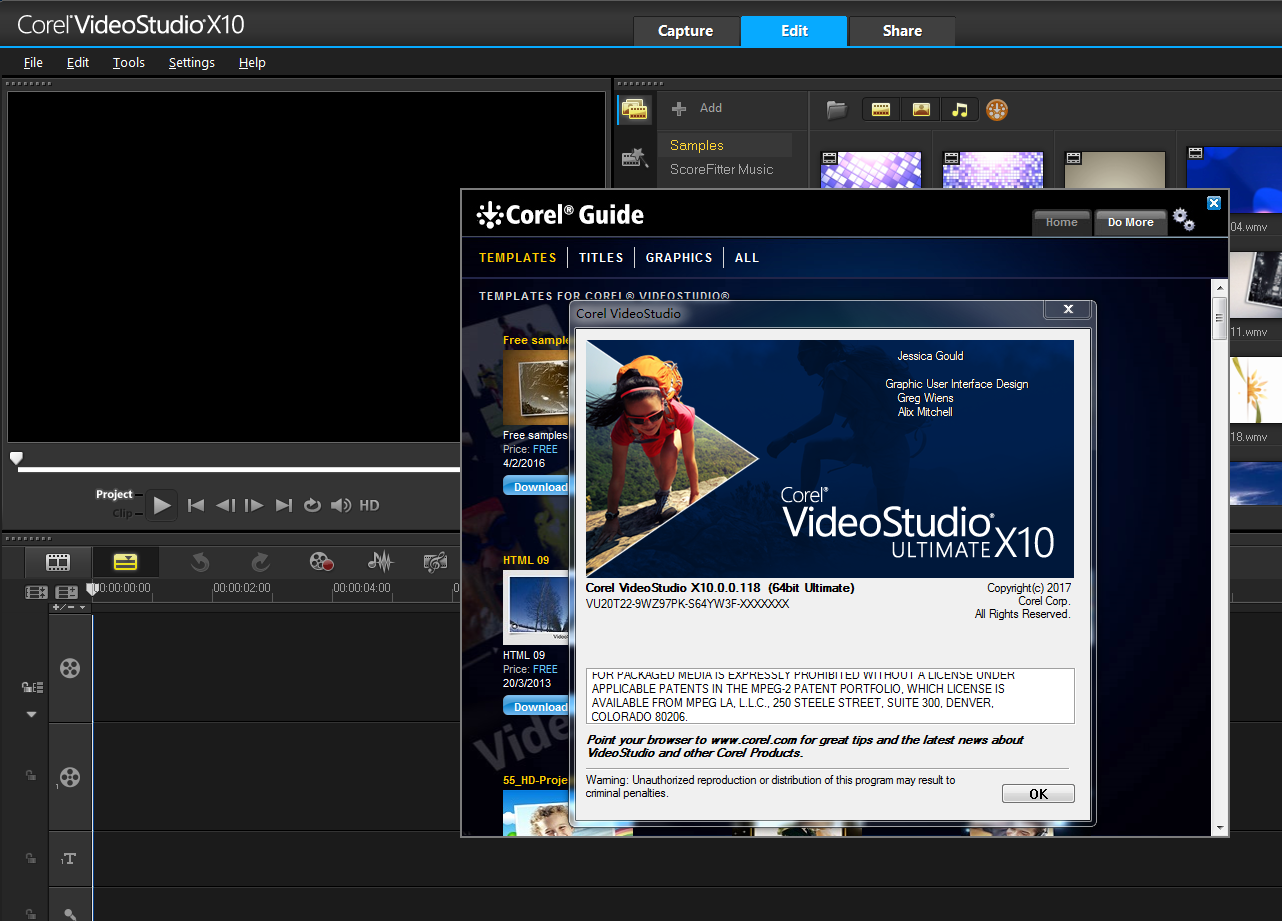Screen dimensions: 1282x921
Task: Click the Redo arrow in timeline toolbar
Action: (260, 563)
